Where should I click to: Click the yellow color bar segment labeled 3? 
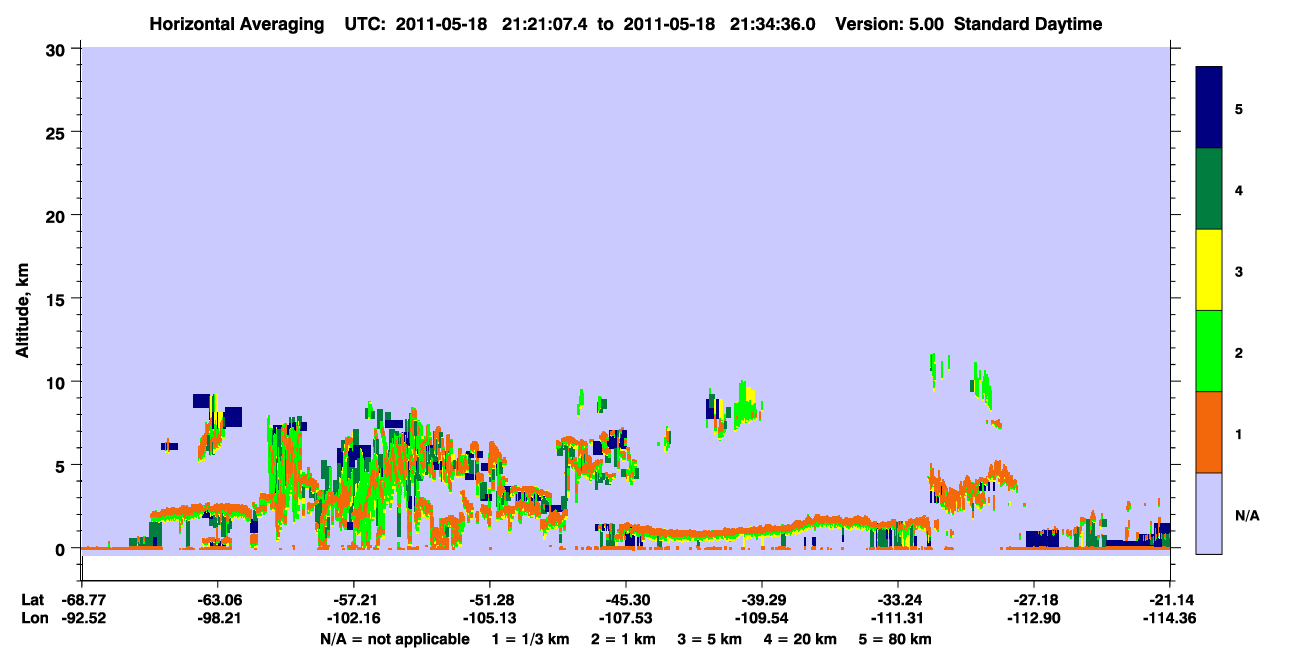[1209, 270]
